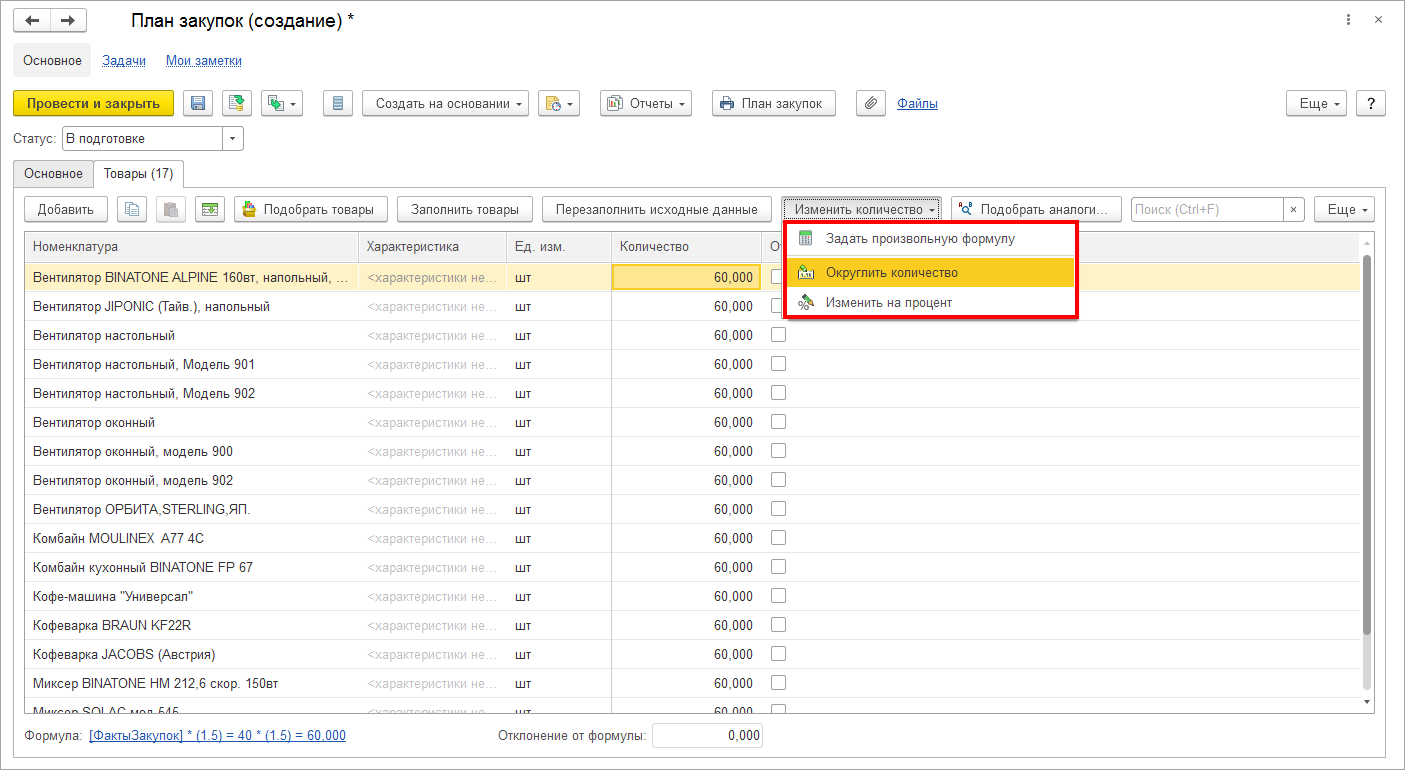Click the Ед. изм. column header

[x=559, y=246]
